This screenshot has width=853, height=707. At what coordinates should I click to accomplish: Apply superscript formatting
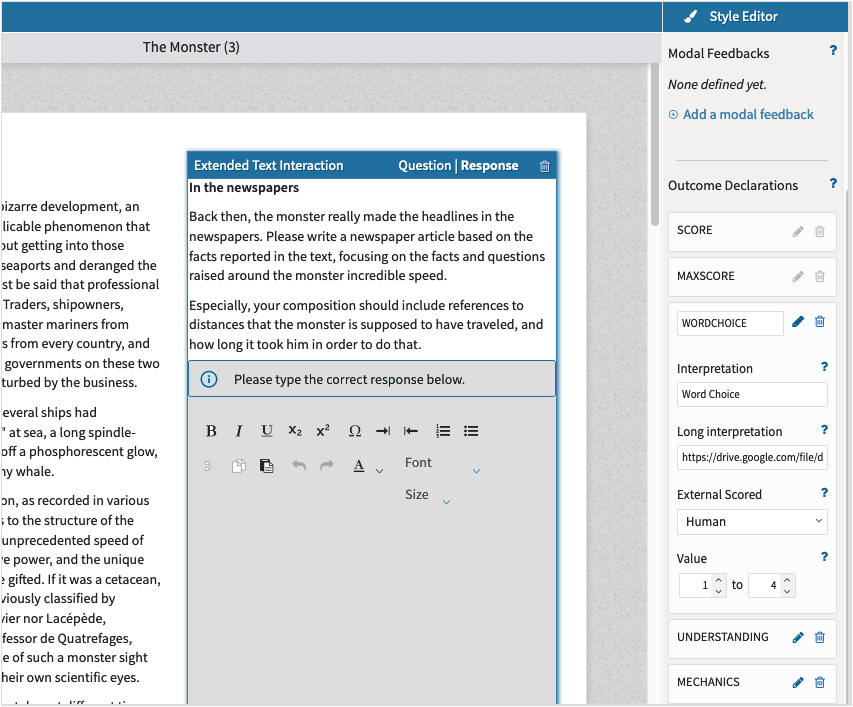pos(322,431)
